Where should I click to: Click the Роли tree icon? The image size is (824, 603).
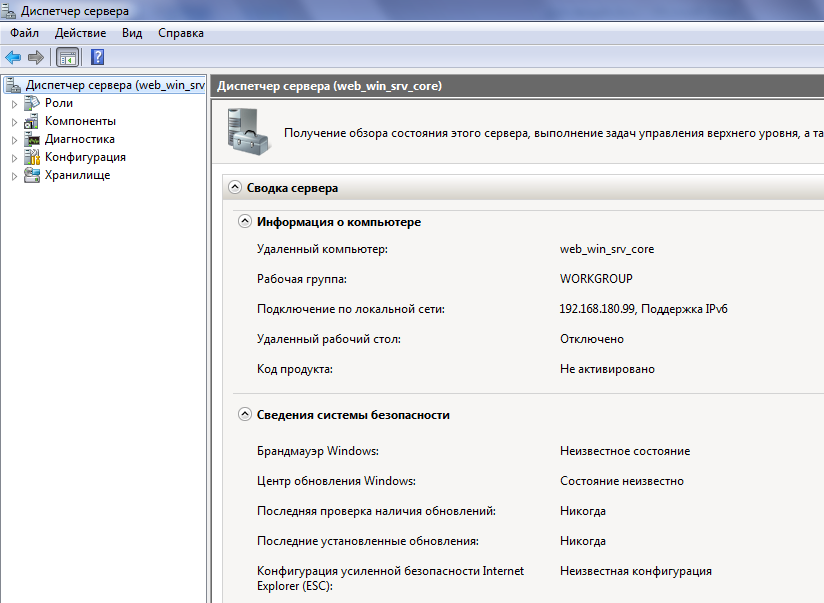click(32, 103)
